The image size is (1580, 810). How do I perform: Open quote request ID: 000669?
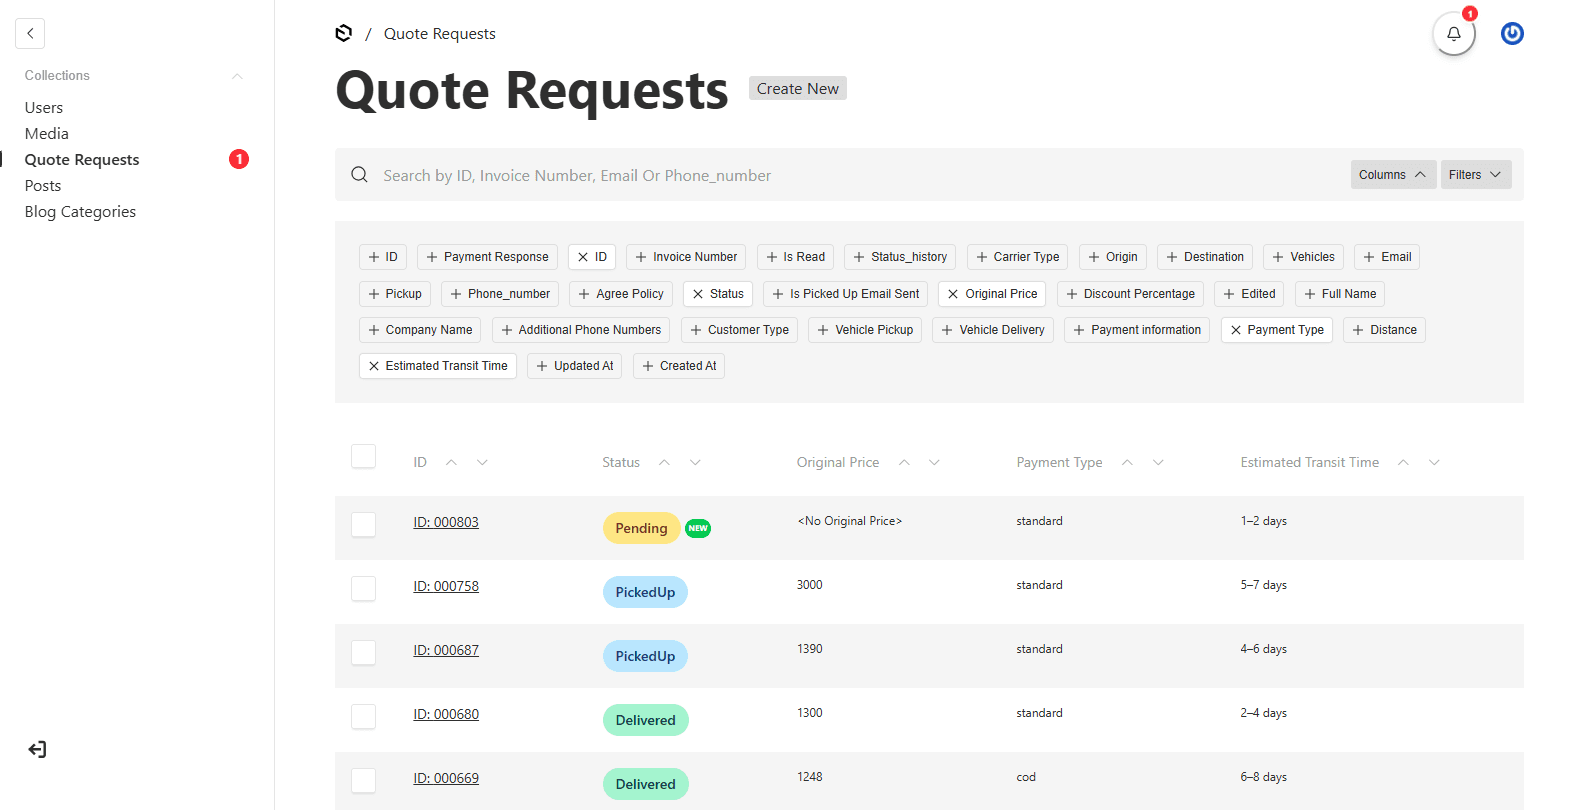pos(446,778)
